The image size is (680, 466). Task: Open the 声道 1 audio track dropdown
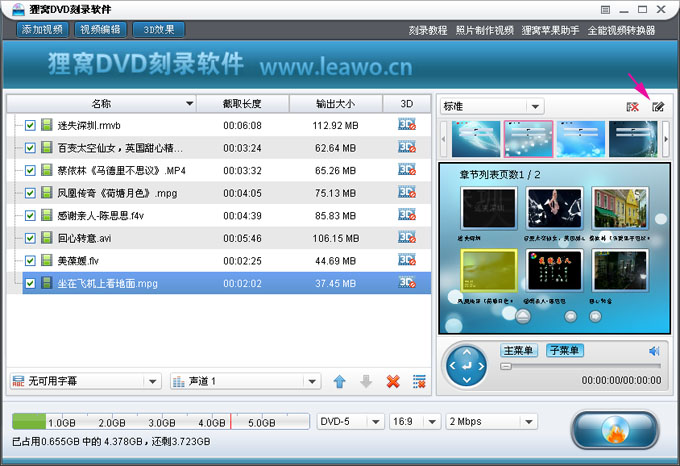point(312,381)
